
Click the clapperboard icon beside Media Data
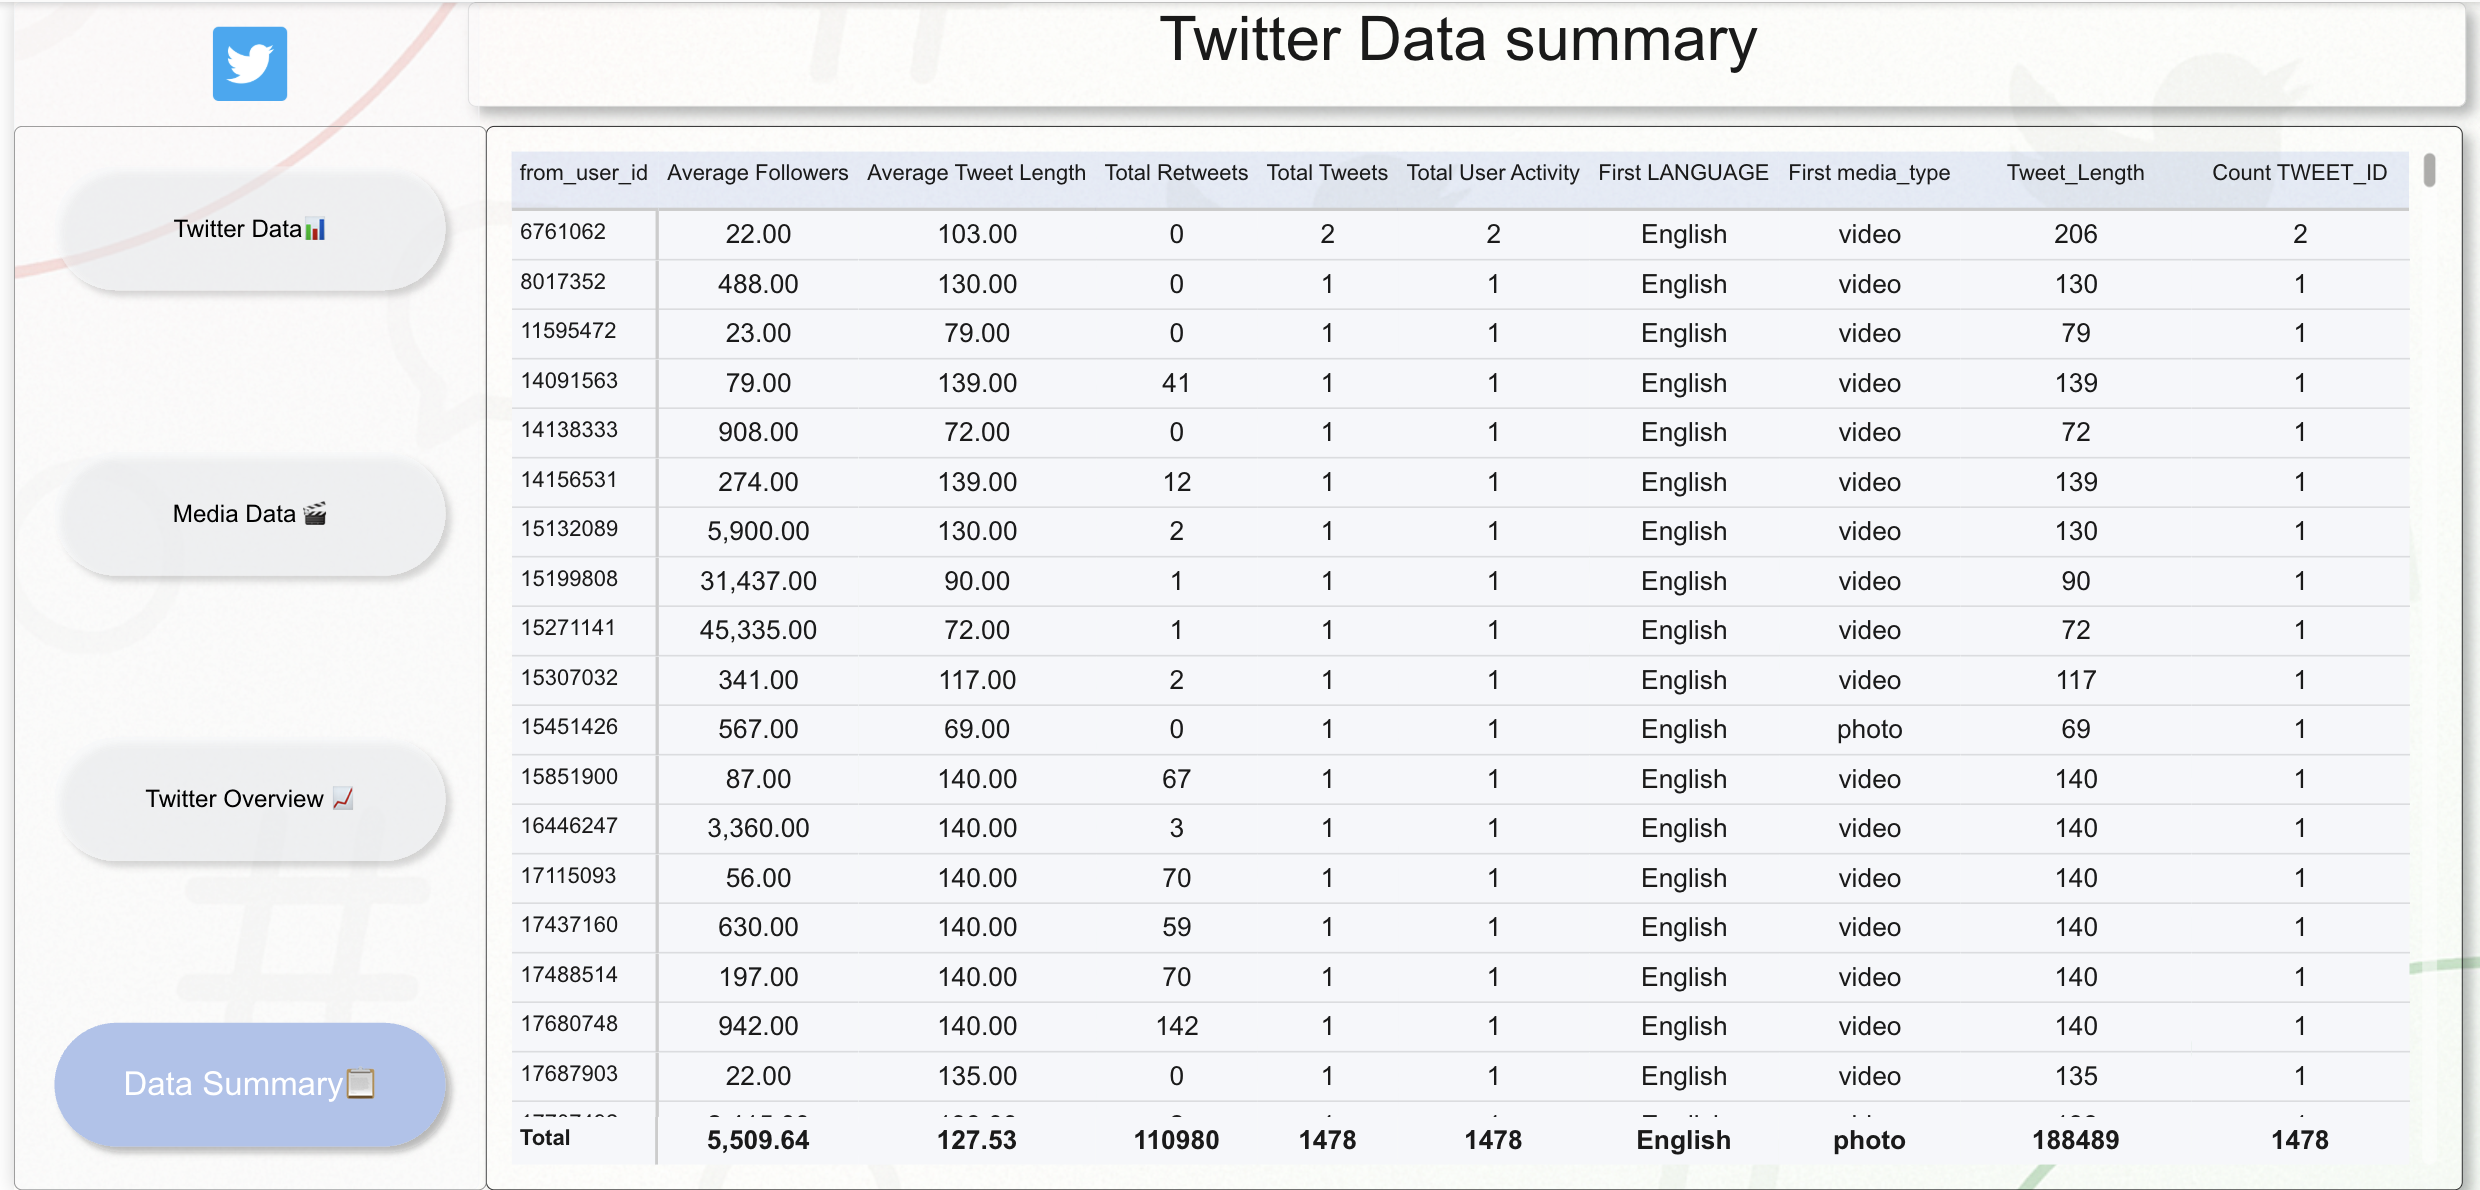click(x=315, y=514)
